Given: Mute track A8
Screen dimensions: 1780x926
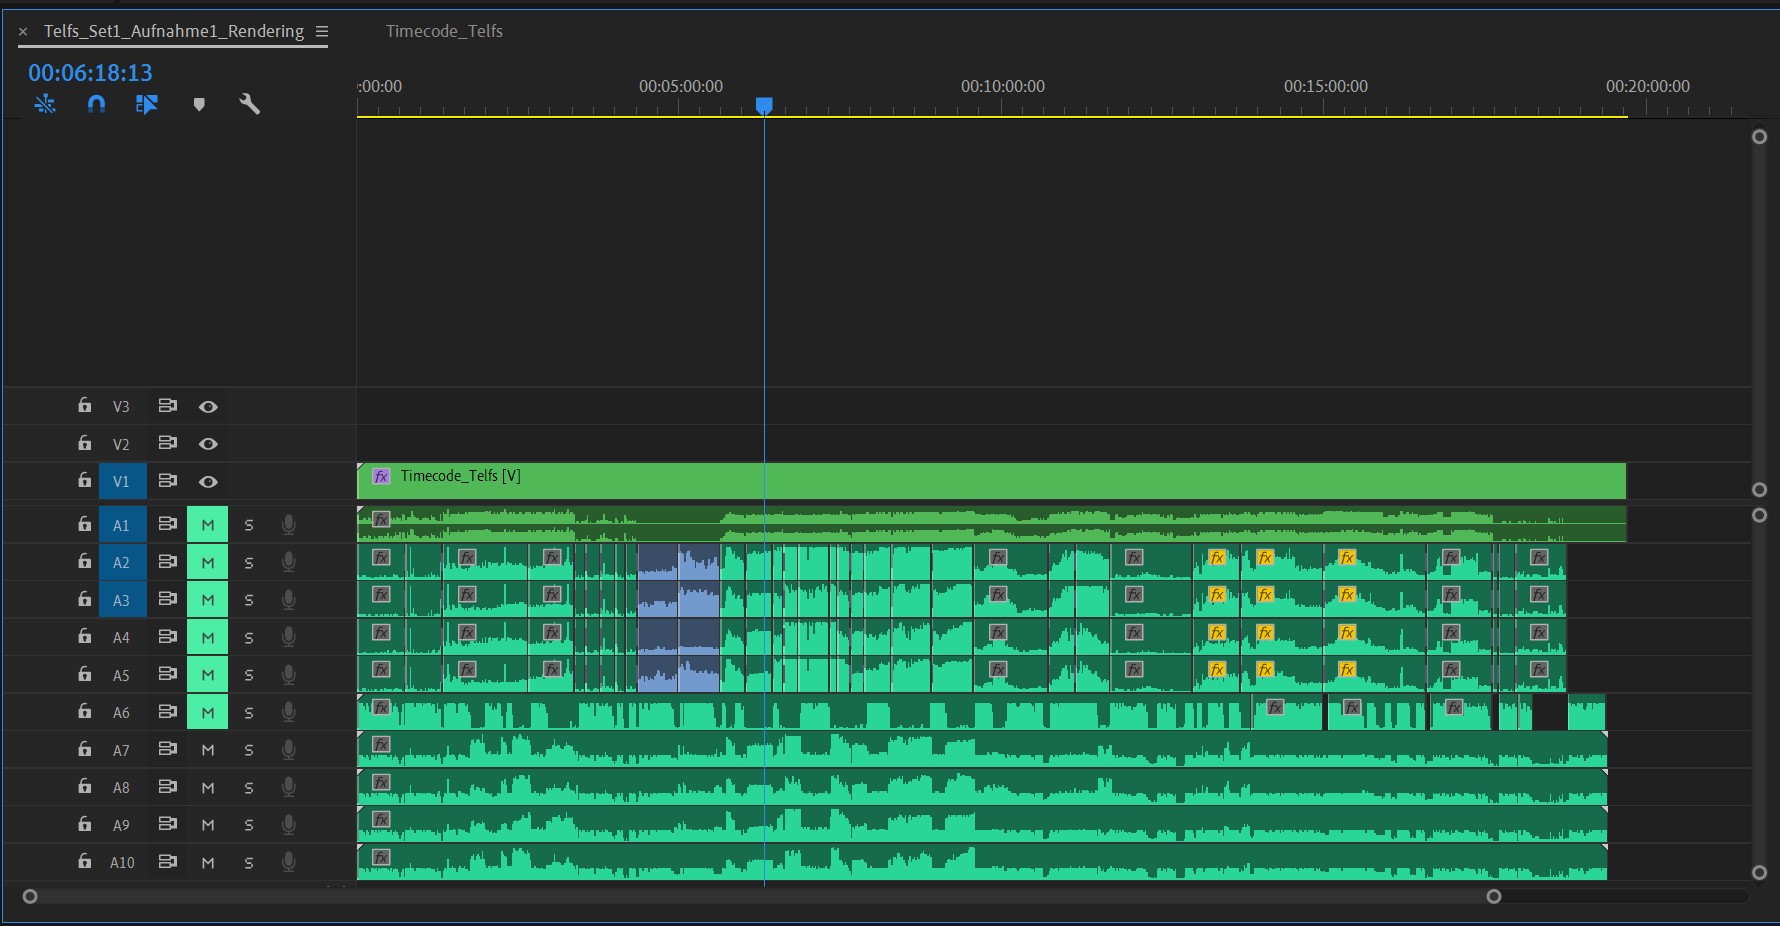Looking at the screenshot, I should click(208, 787).
